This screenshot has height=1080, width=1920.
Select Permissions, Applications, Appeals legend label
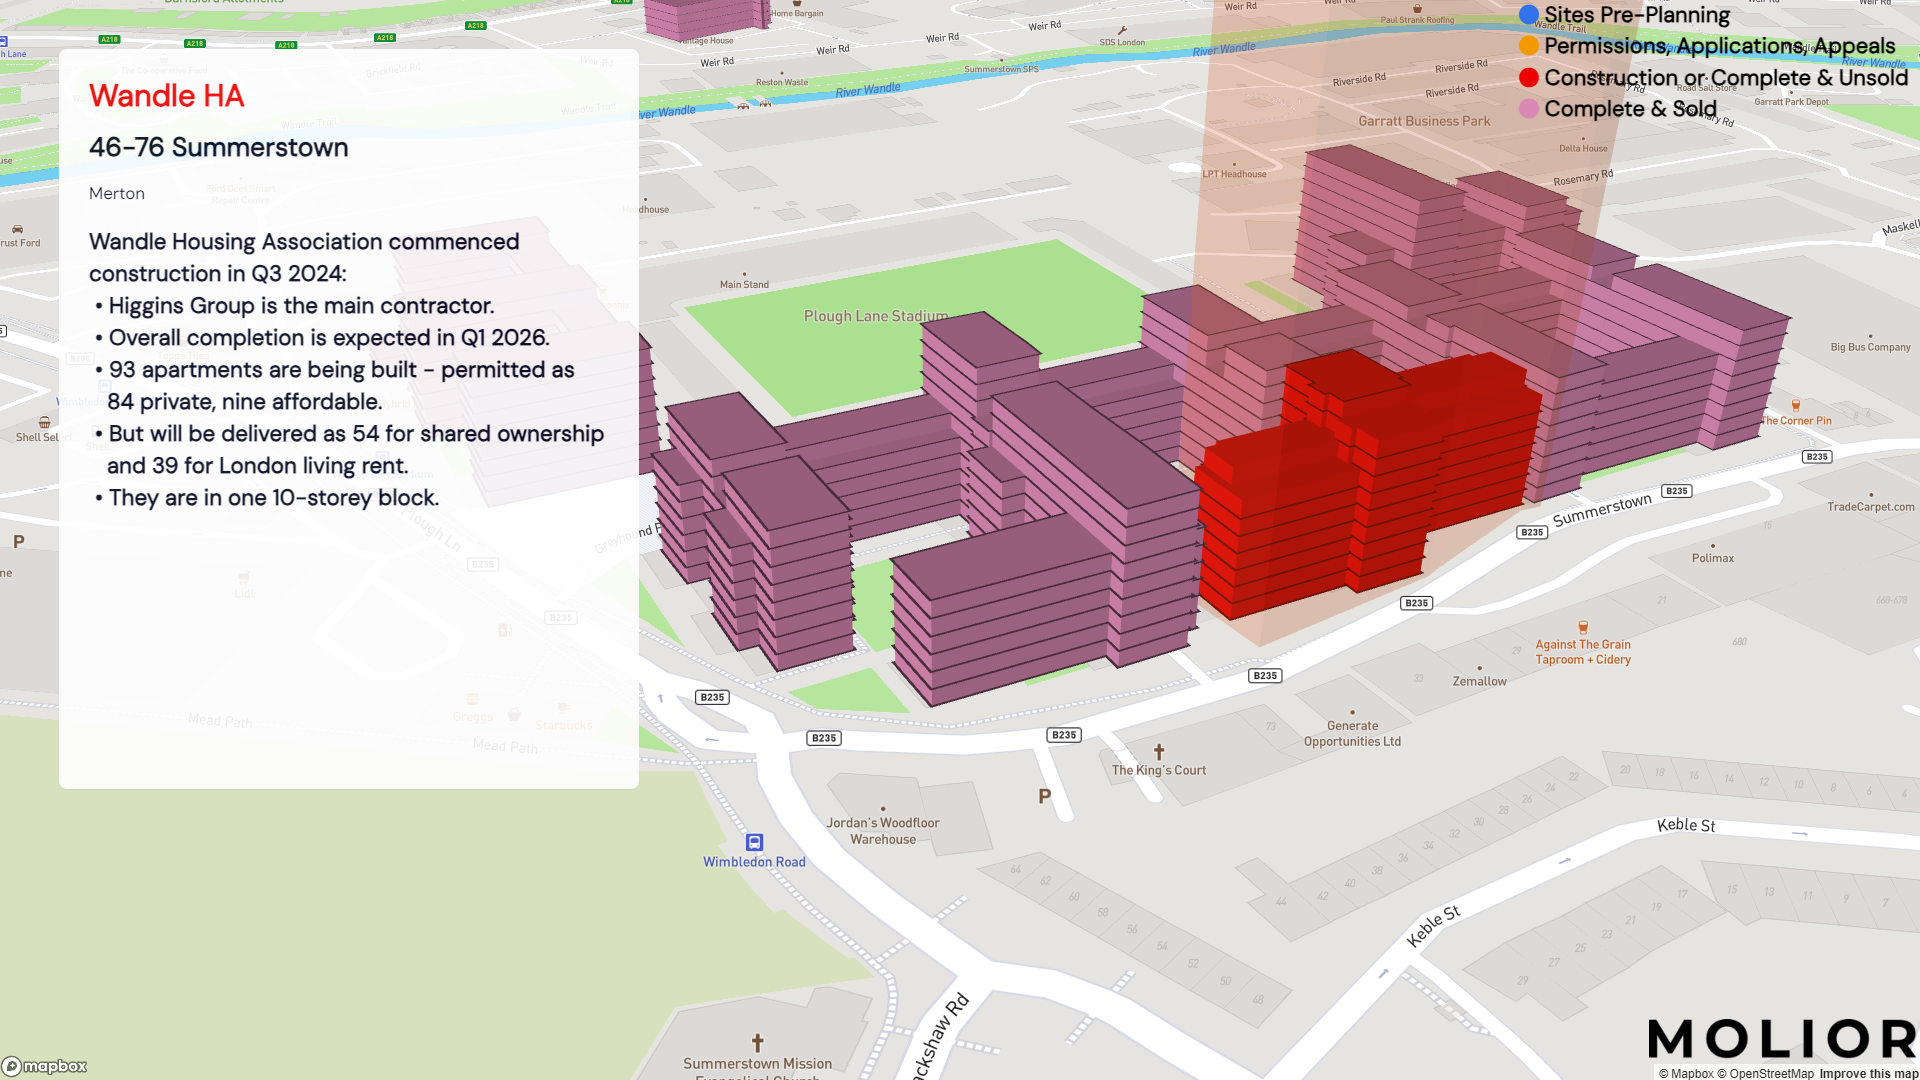coord(1719,46)
